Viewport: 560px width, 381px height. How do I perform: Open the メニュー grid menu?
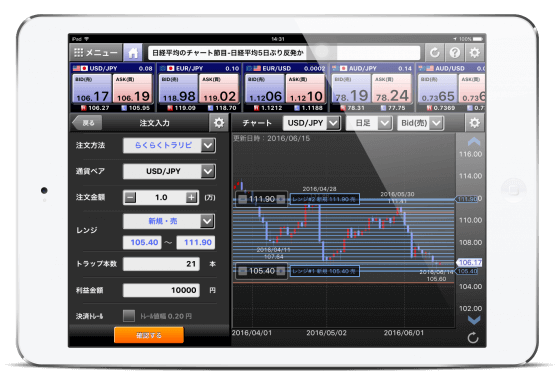tap(96, 53)
